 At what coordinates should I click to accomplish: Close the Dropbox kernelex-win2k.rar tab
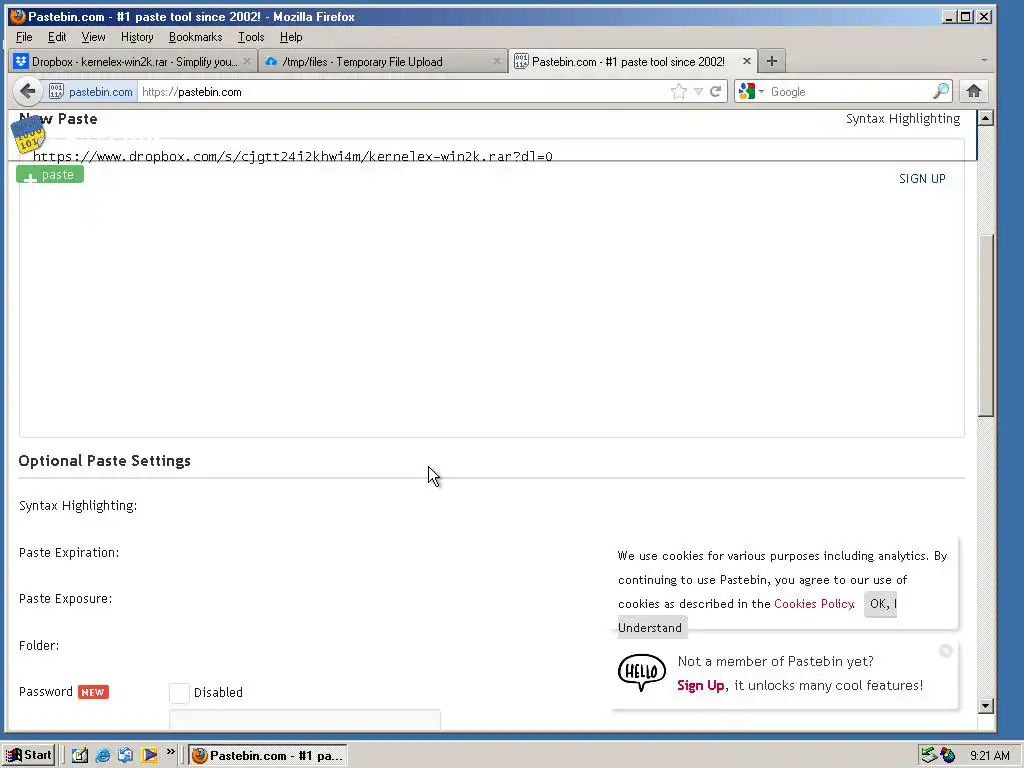coord(247,61)
